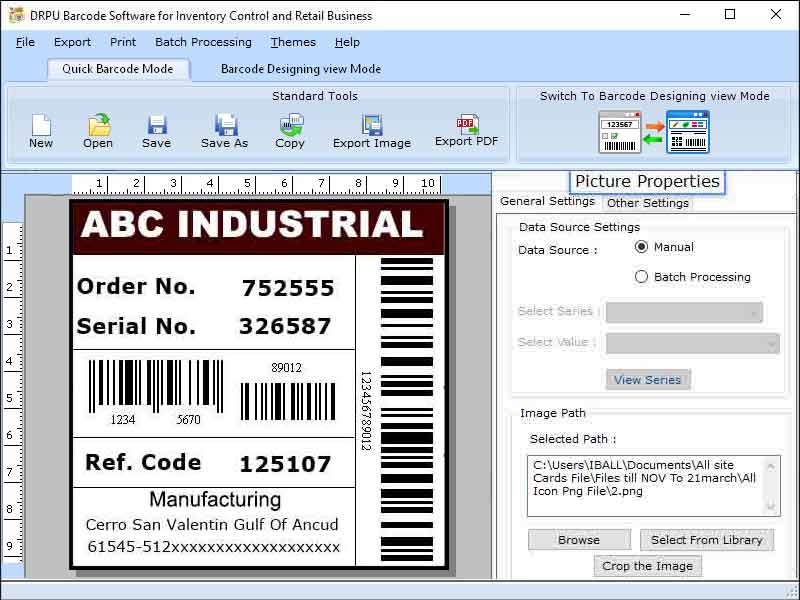800x600 pixels.
Task: Crop the Image with its button
Action: [650, 565]
